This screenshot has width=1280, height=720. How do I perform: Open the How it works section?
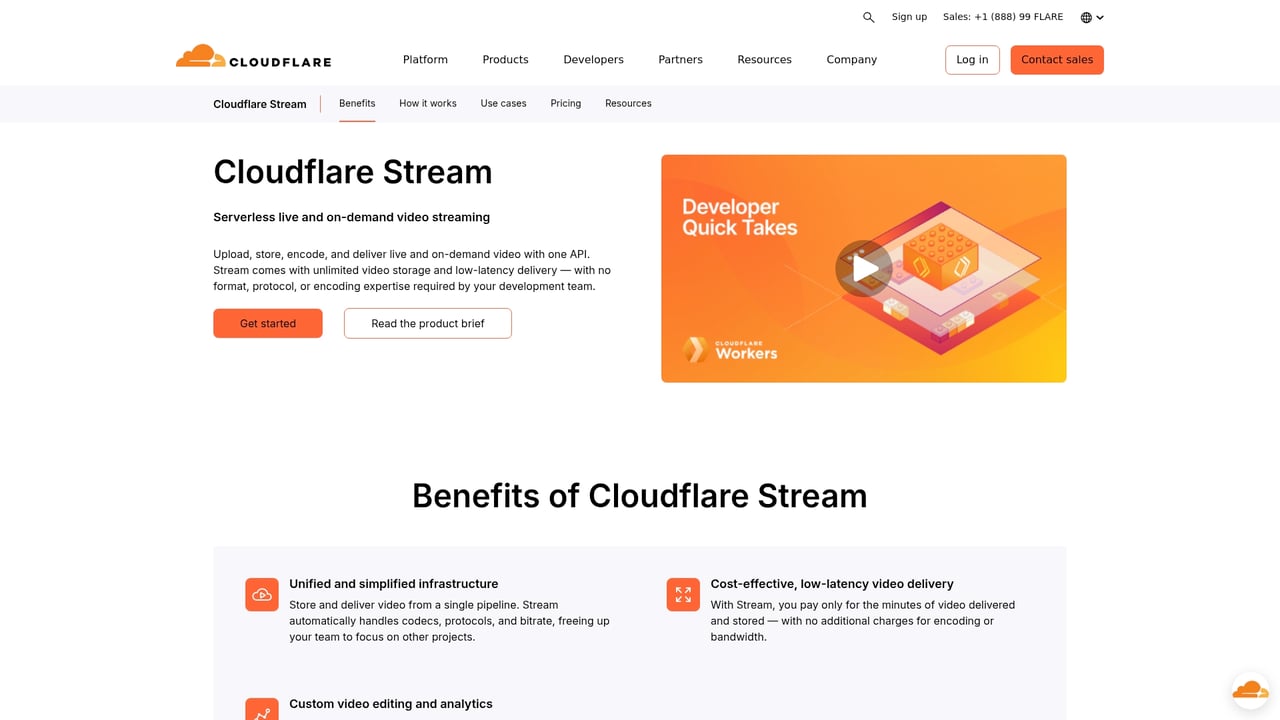[427, 103]
